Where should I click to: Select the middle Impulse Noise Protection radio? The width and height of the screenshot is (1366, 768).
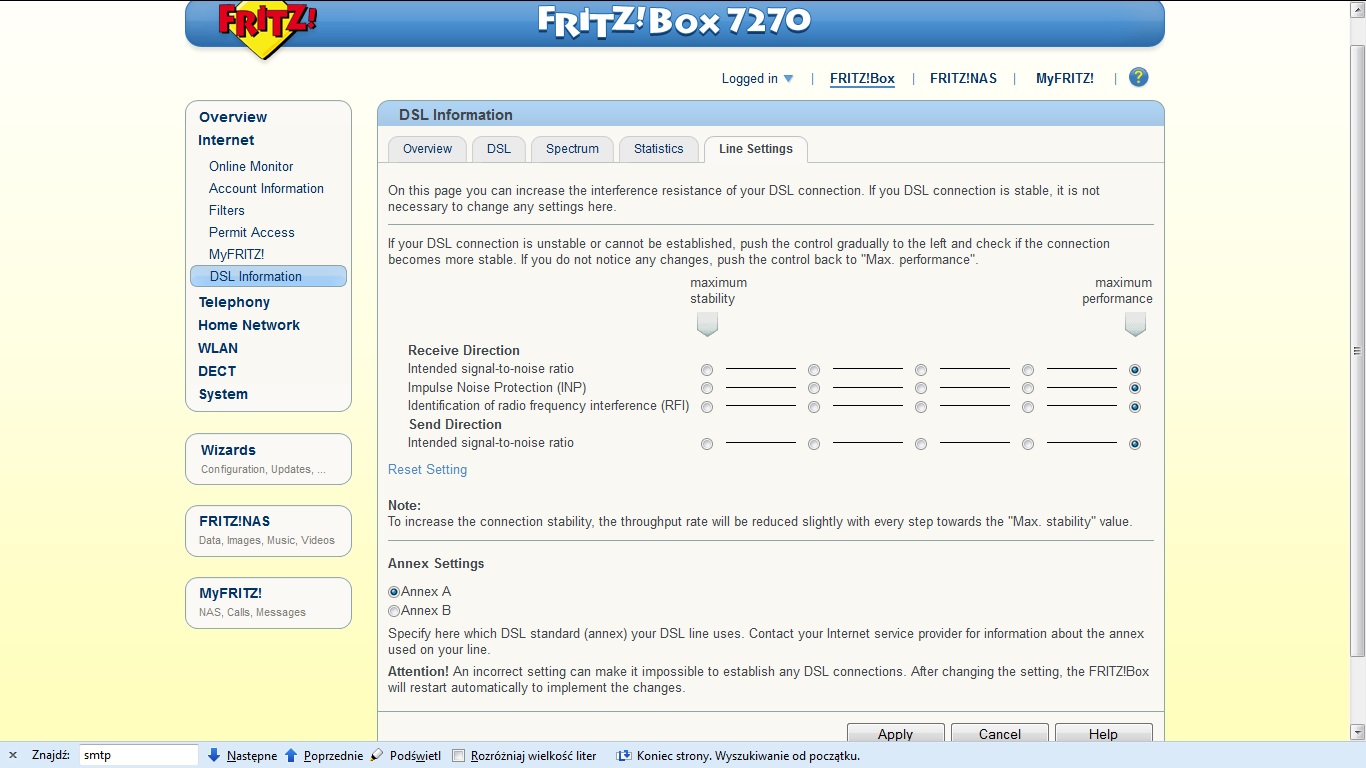point(921,388)
